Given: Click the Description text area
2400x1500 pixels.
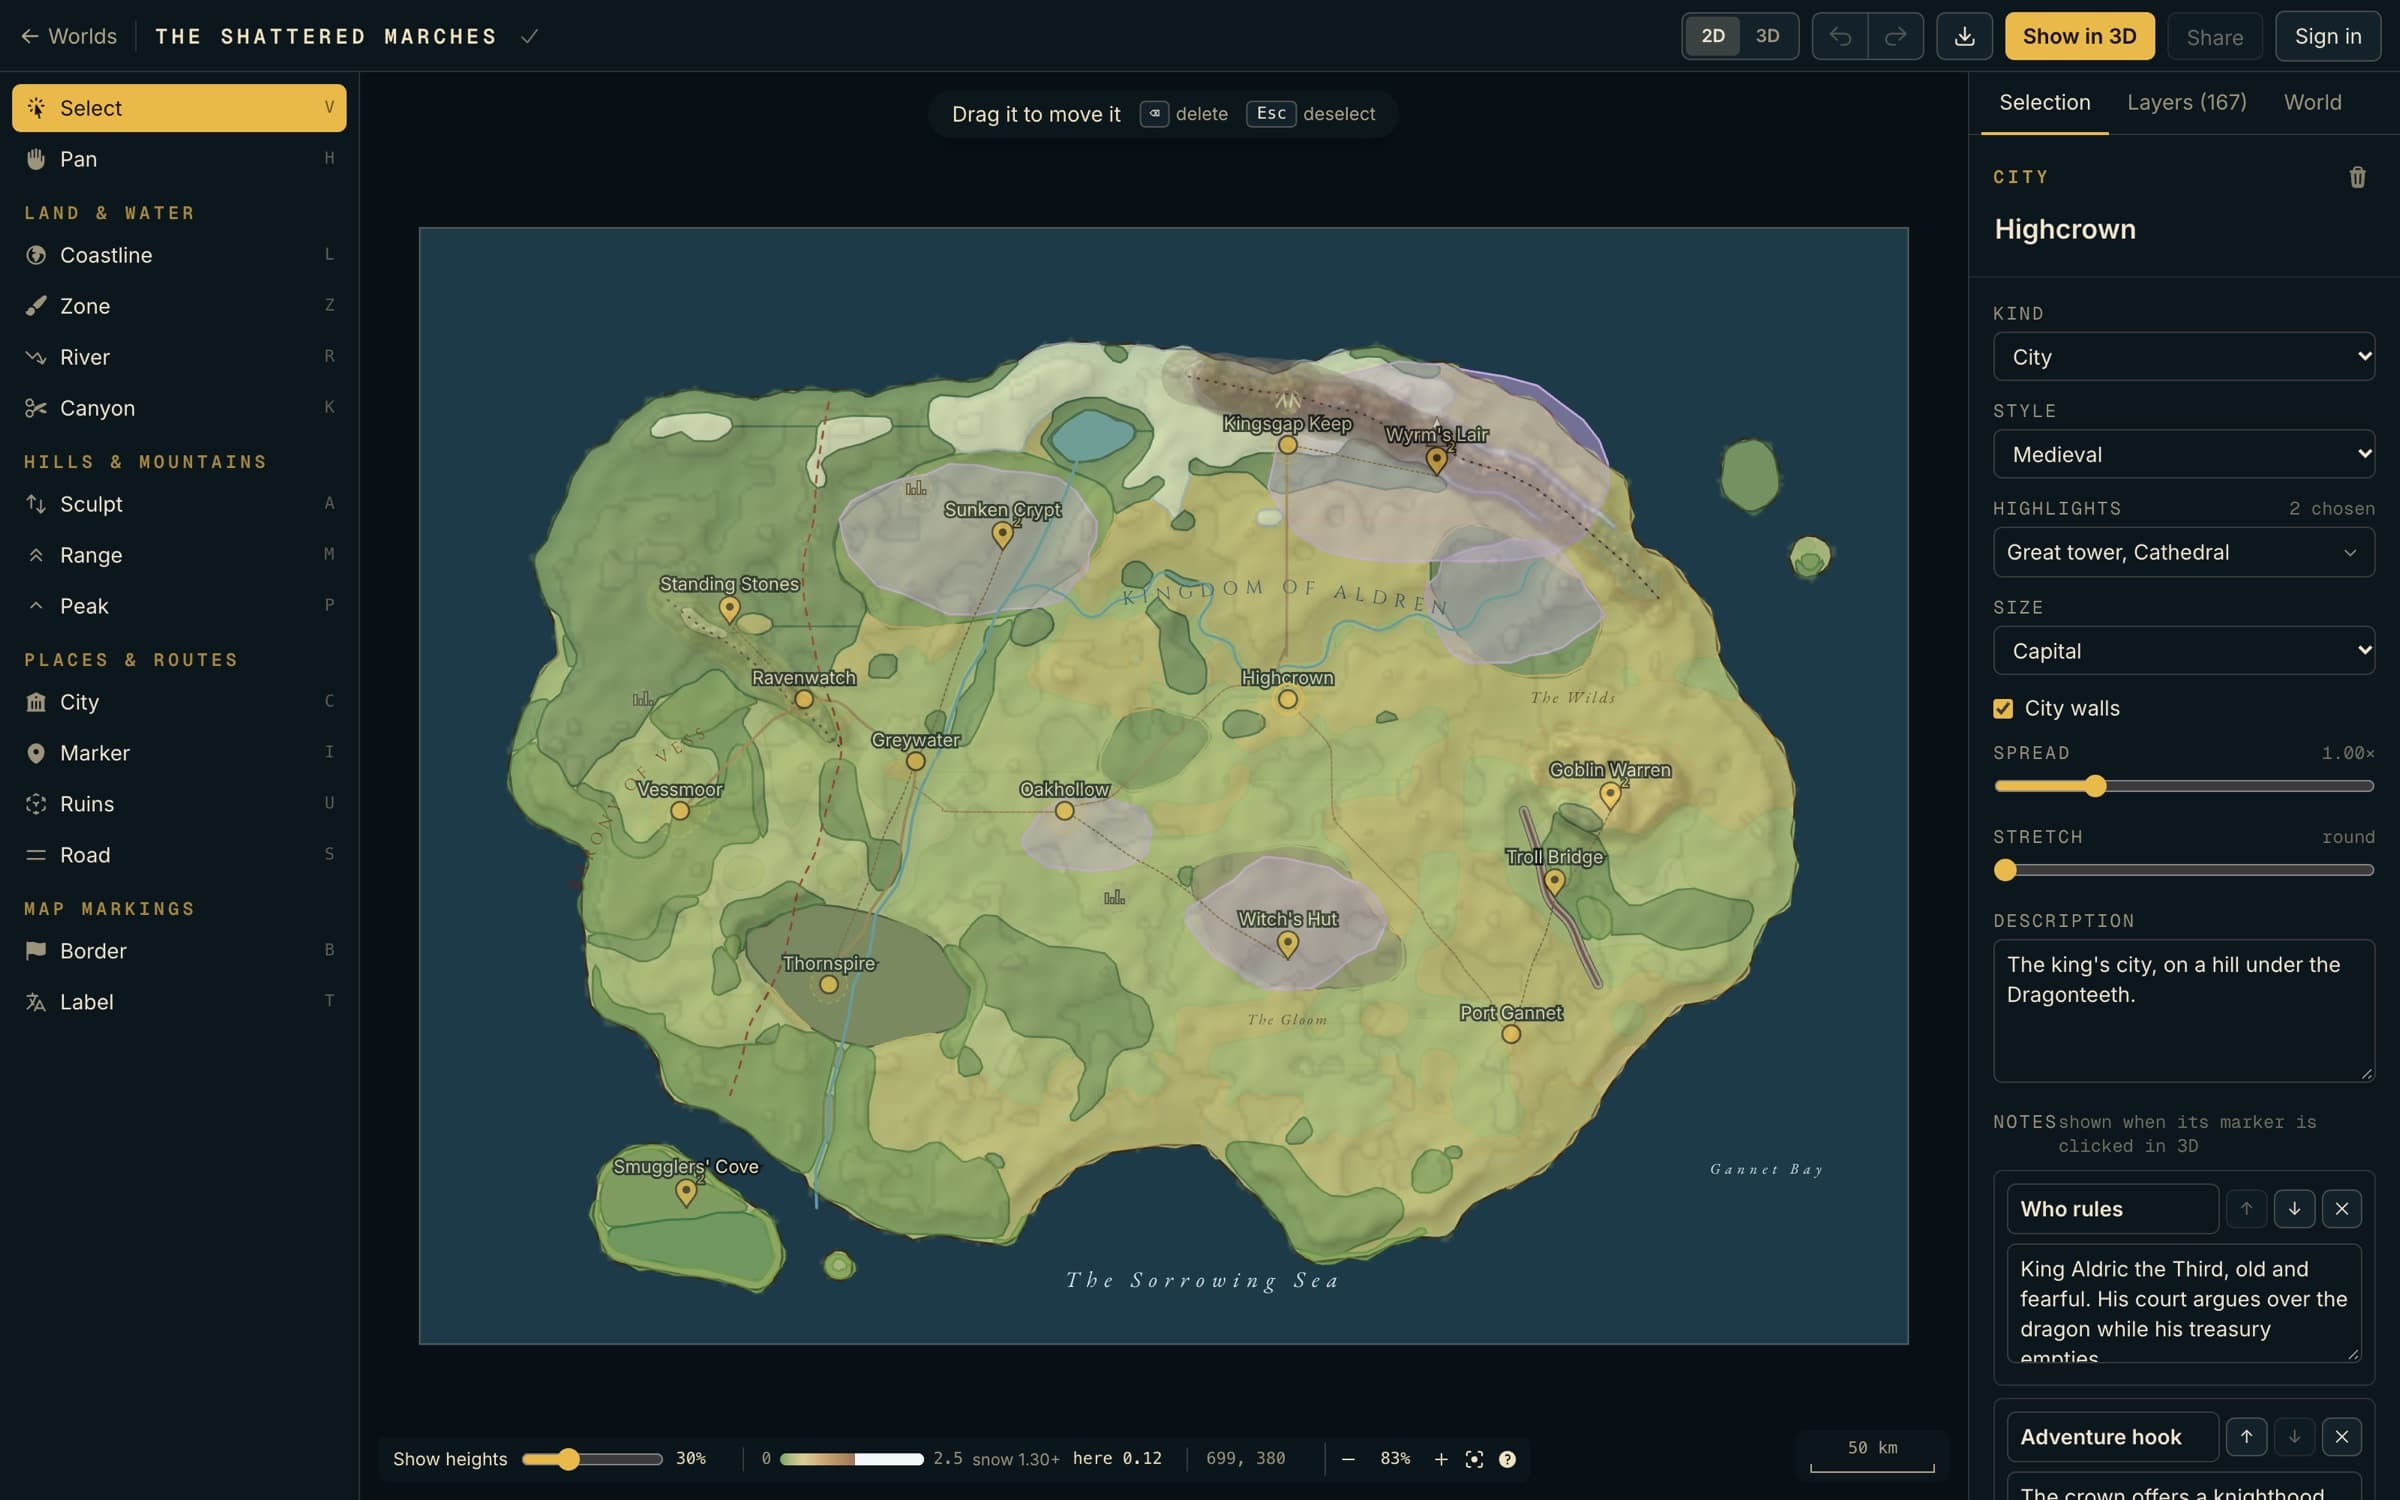Looking at the screenshot, I should (x=2183, y=1010).
